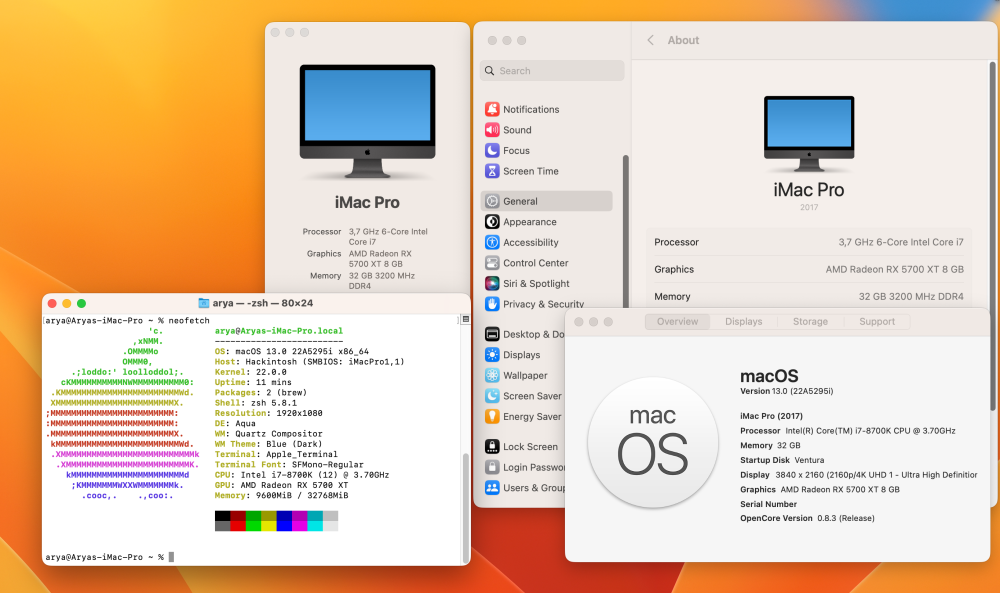Click the Terminal prompt at the bottom line
1000x593 pixels.
(109, 557)
